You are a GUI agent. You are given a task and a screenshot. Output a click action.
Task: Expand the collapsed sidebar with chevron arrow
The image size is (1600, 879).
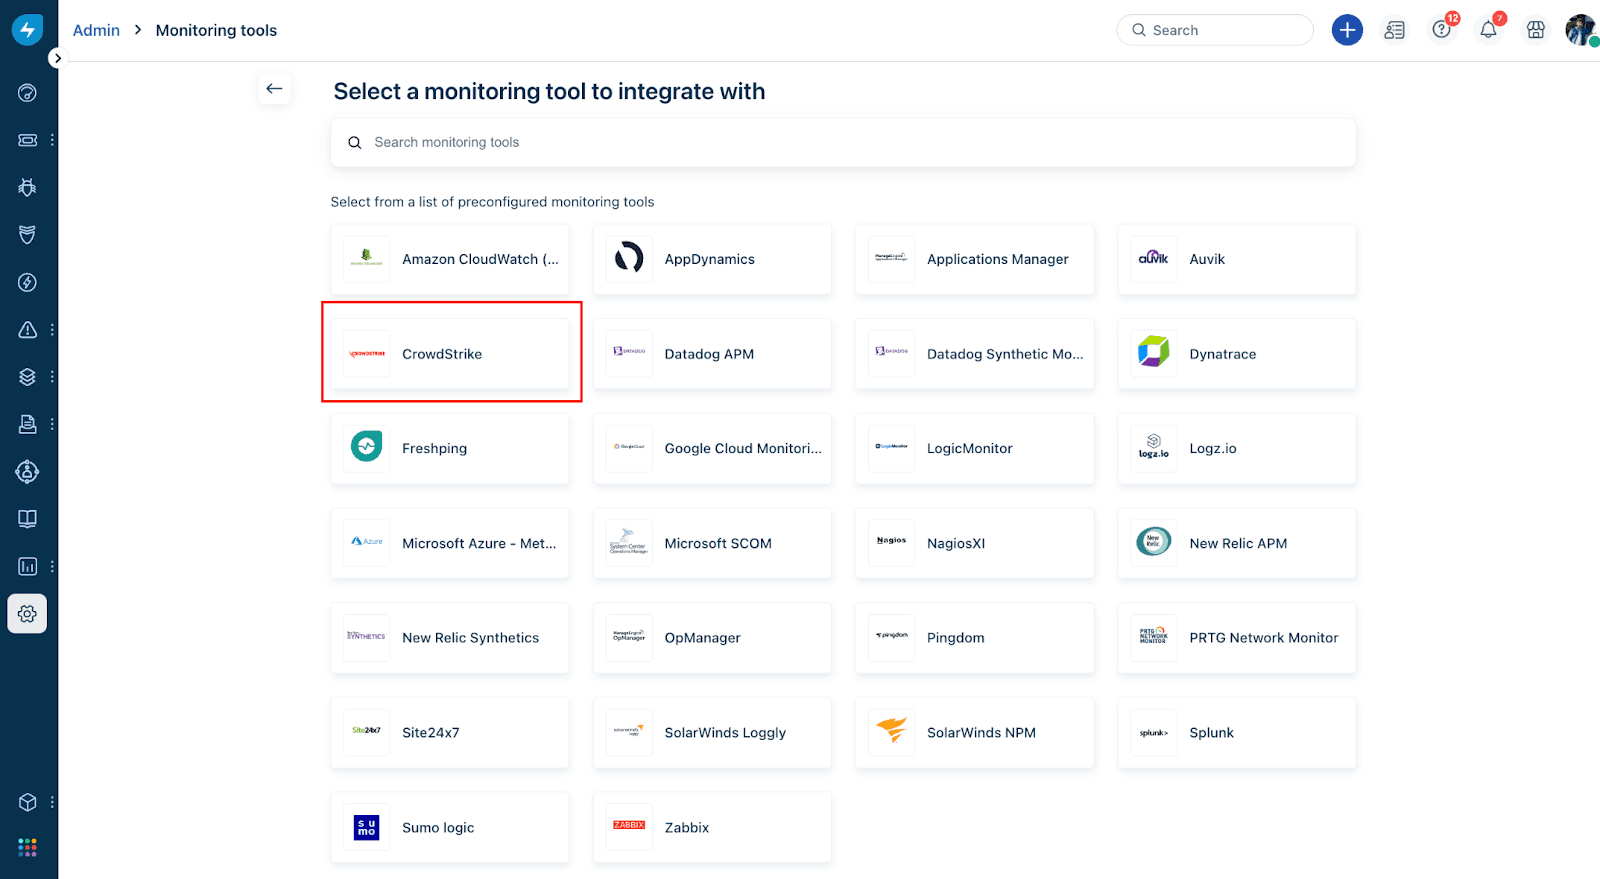(x=58, y=58)
